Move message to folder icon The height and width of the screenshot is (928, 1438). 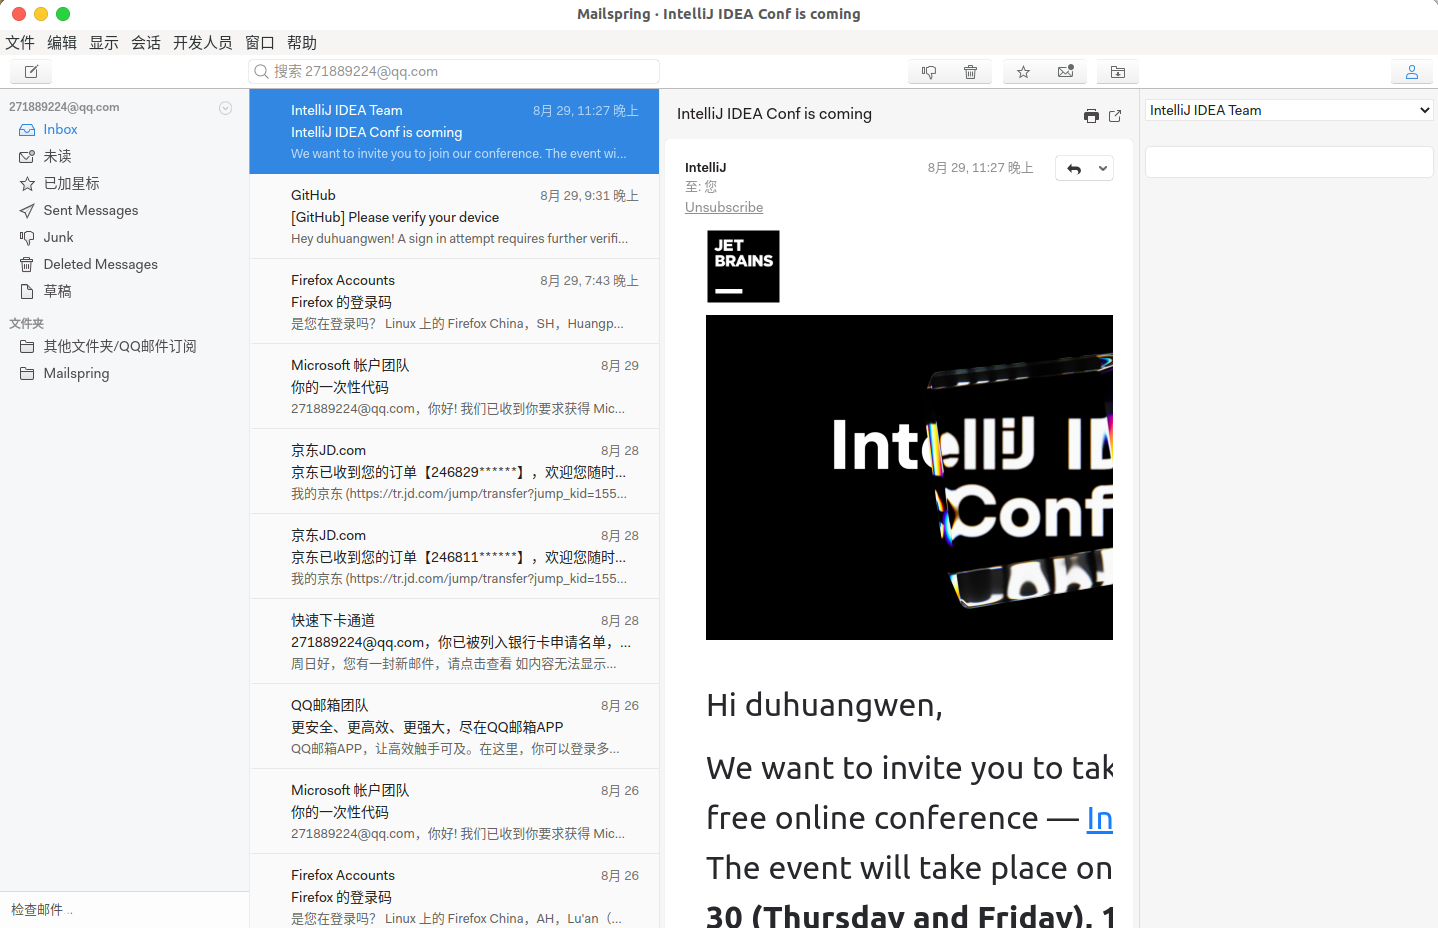tap(1118, 72)
